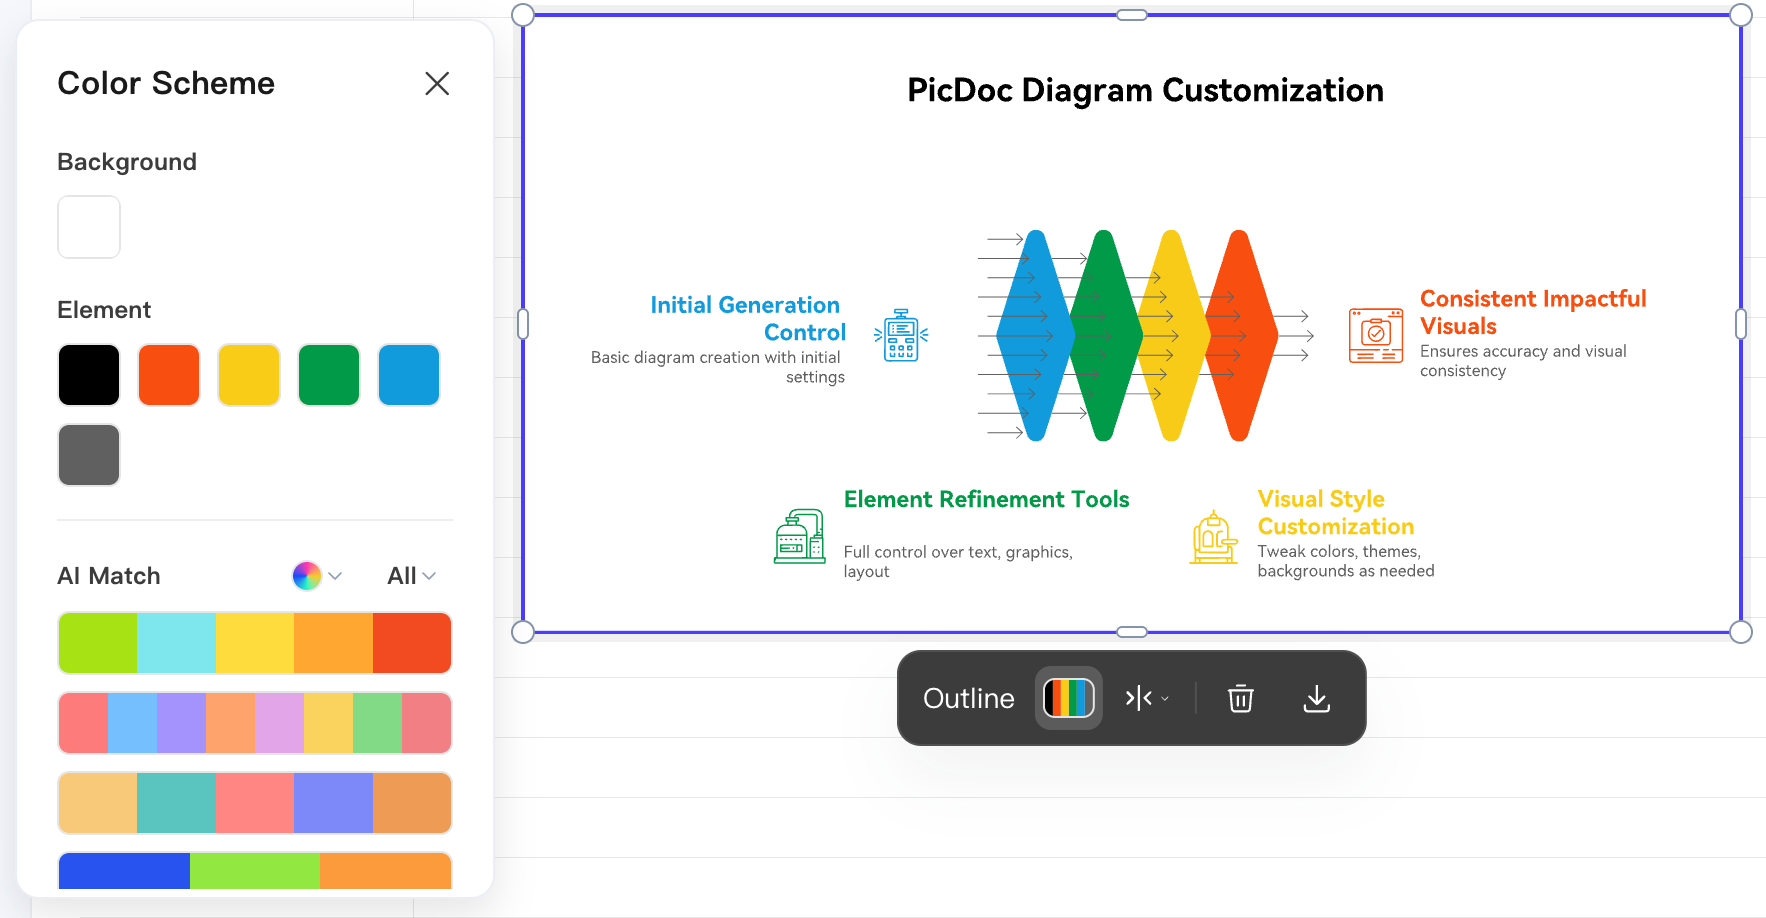1766x918 pixels.
Task: Download the diagram
Action: pos(1317,698)
